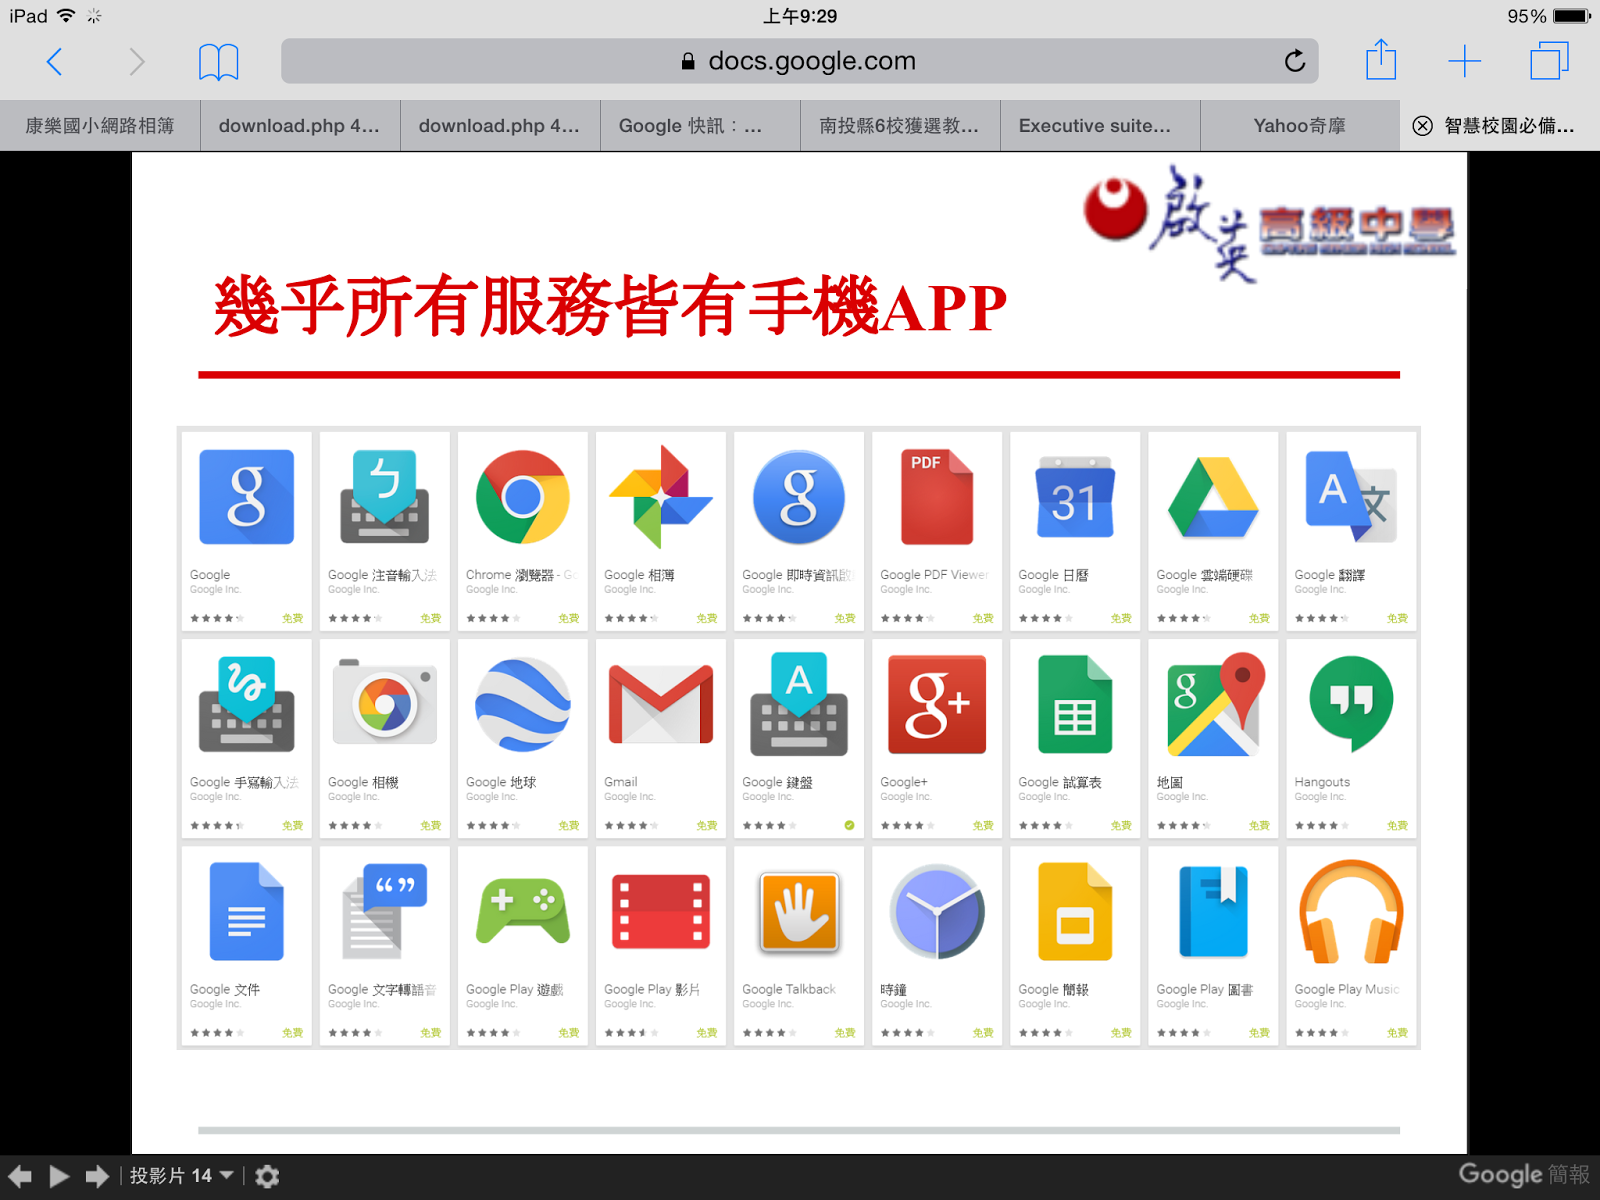Tap the docs.google.com address field
The image size is (1600, 1200).
[x=799, y=61]
